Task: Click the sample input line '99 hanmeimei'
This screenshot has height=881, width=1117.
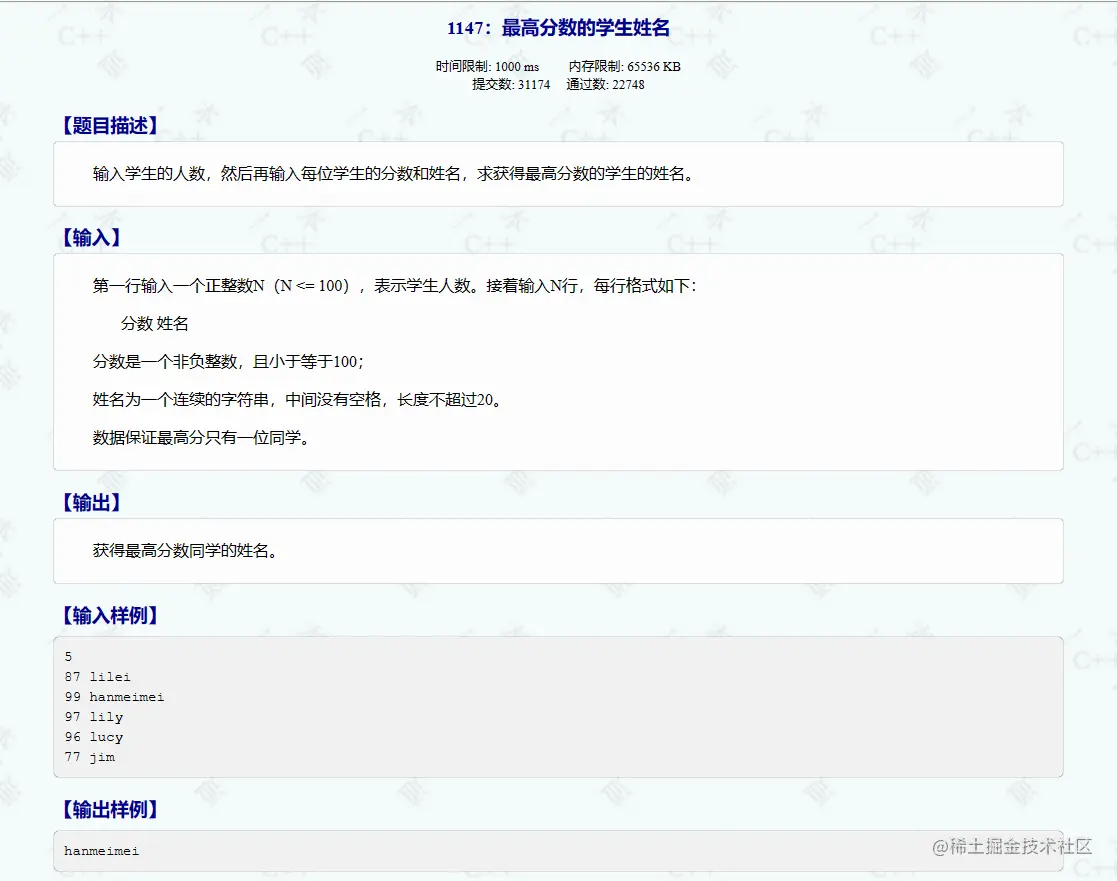Action: tap(114, 697)
